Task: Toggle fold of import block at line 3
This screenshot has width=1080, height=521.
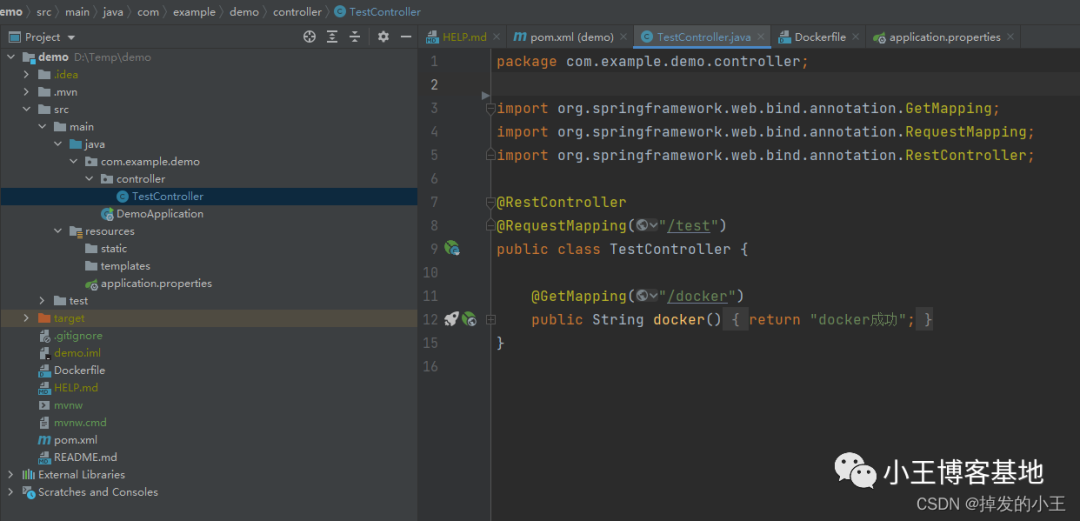Action: pos(489,108)
